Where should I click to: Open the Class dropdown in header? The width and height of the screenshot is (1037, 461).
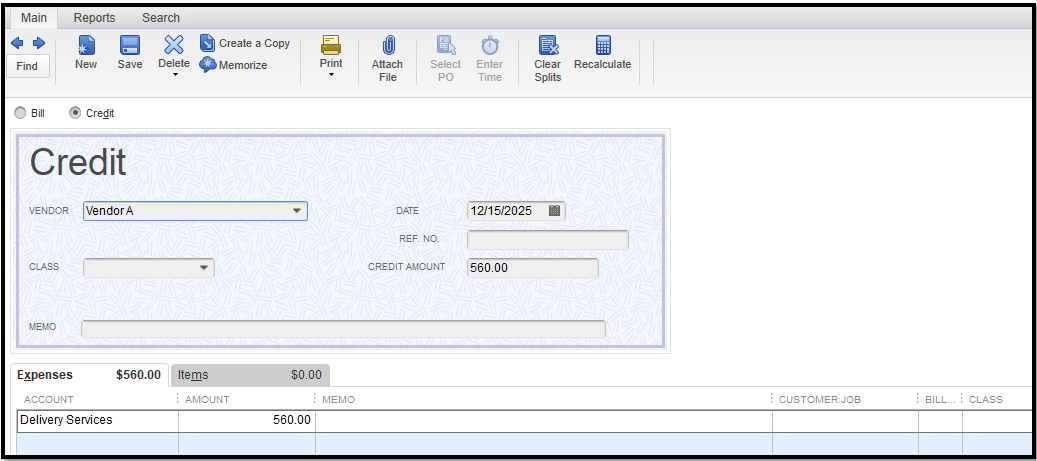point(204,267)
